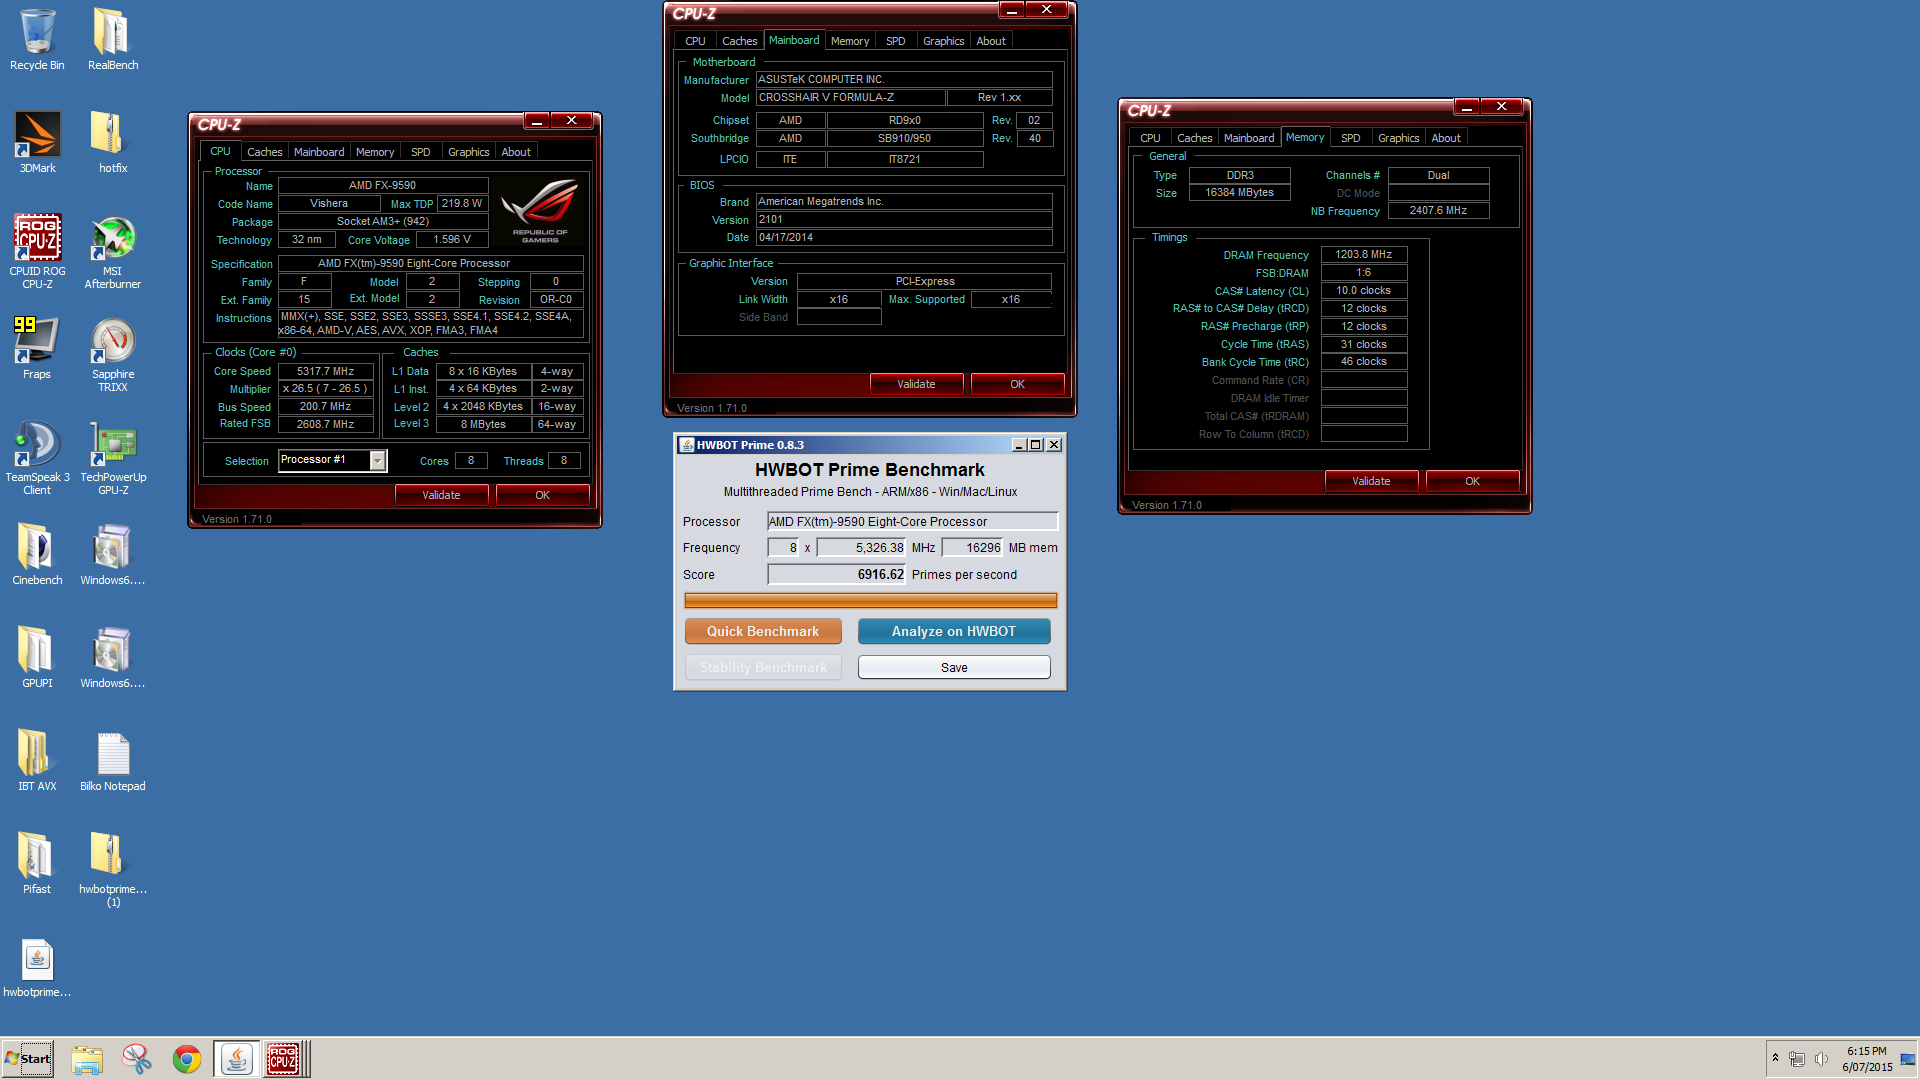Open About tab in left CPU-Z window
Screen dimensions: 1920x1080
tap(516, 152)
